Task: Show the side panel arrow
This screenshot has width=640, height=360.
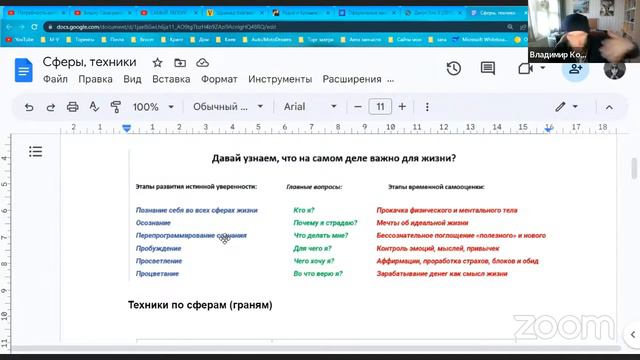Action: click(632, 335)
